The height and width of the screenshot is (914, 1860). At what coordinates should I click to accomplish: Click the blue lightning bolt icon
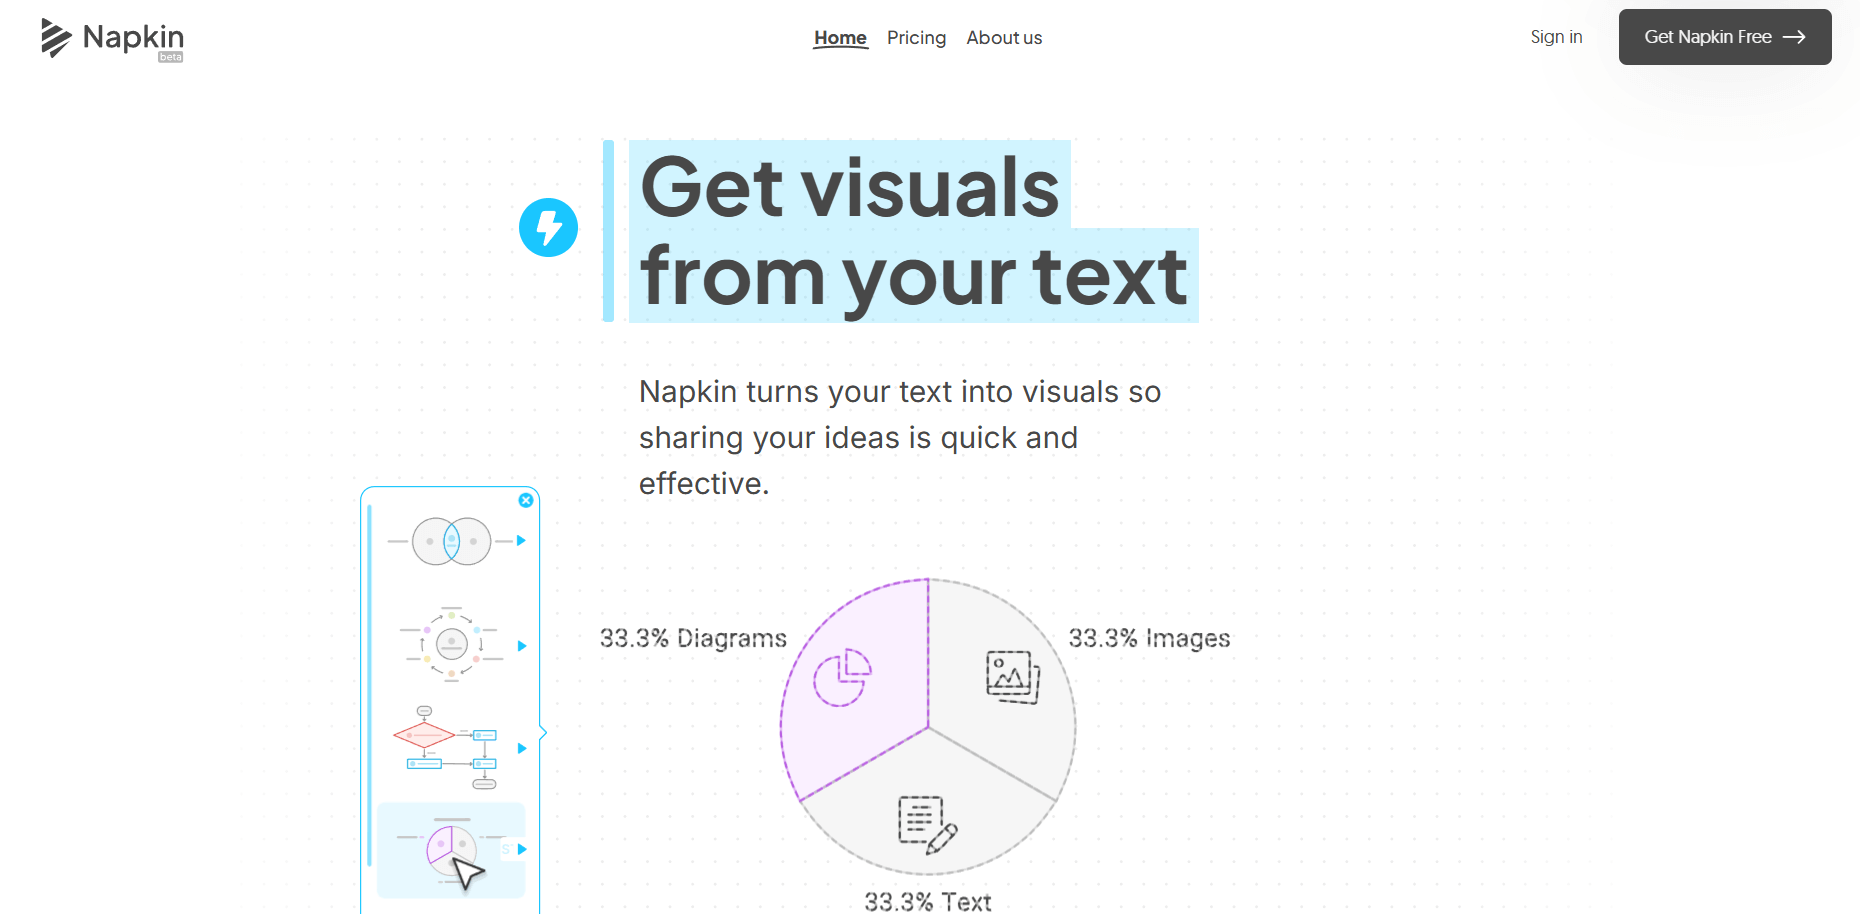click(x=548, y=228)
